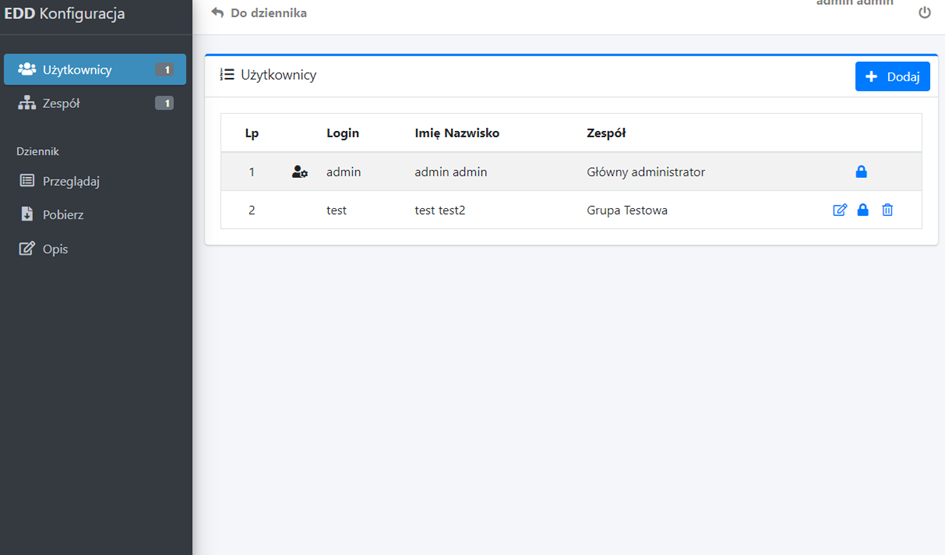Click the lock icon in admin row
The height and width of the screenshot is (555, 946).
click(861, 172)
